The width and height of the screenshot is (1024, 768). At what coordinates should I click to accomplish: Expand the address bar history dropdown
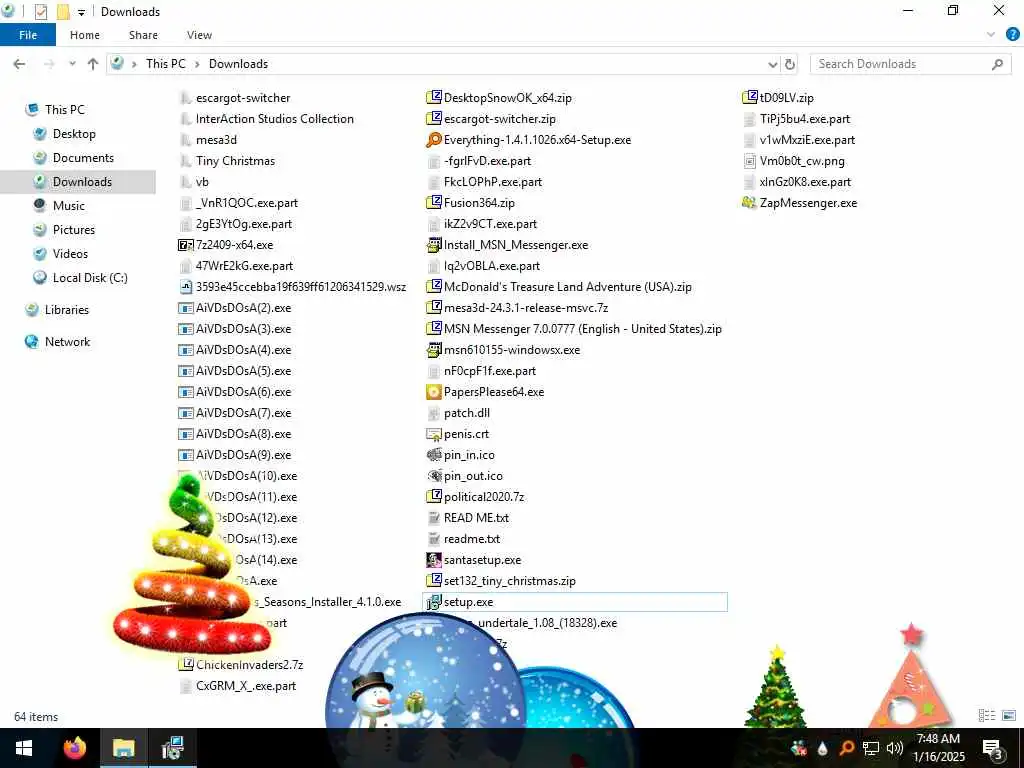(773, 64)
